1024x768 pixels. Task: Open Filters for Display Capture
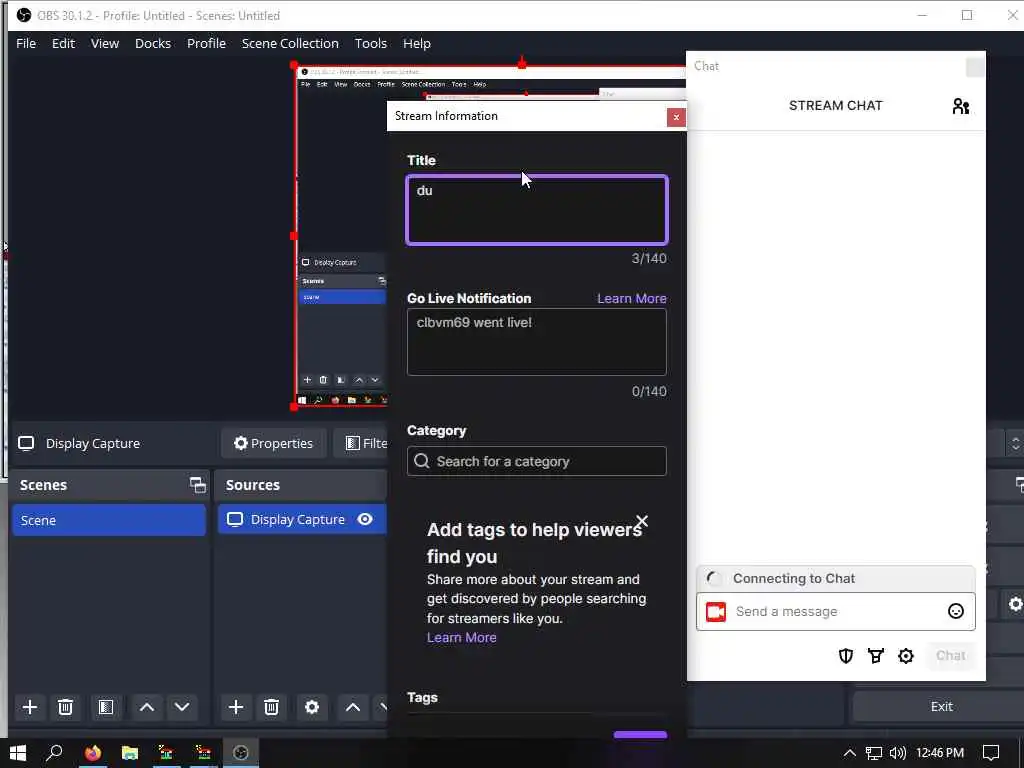pyautogui.click(x=361, y=443)
